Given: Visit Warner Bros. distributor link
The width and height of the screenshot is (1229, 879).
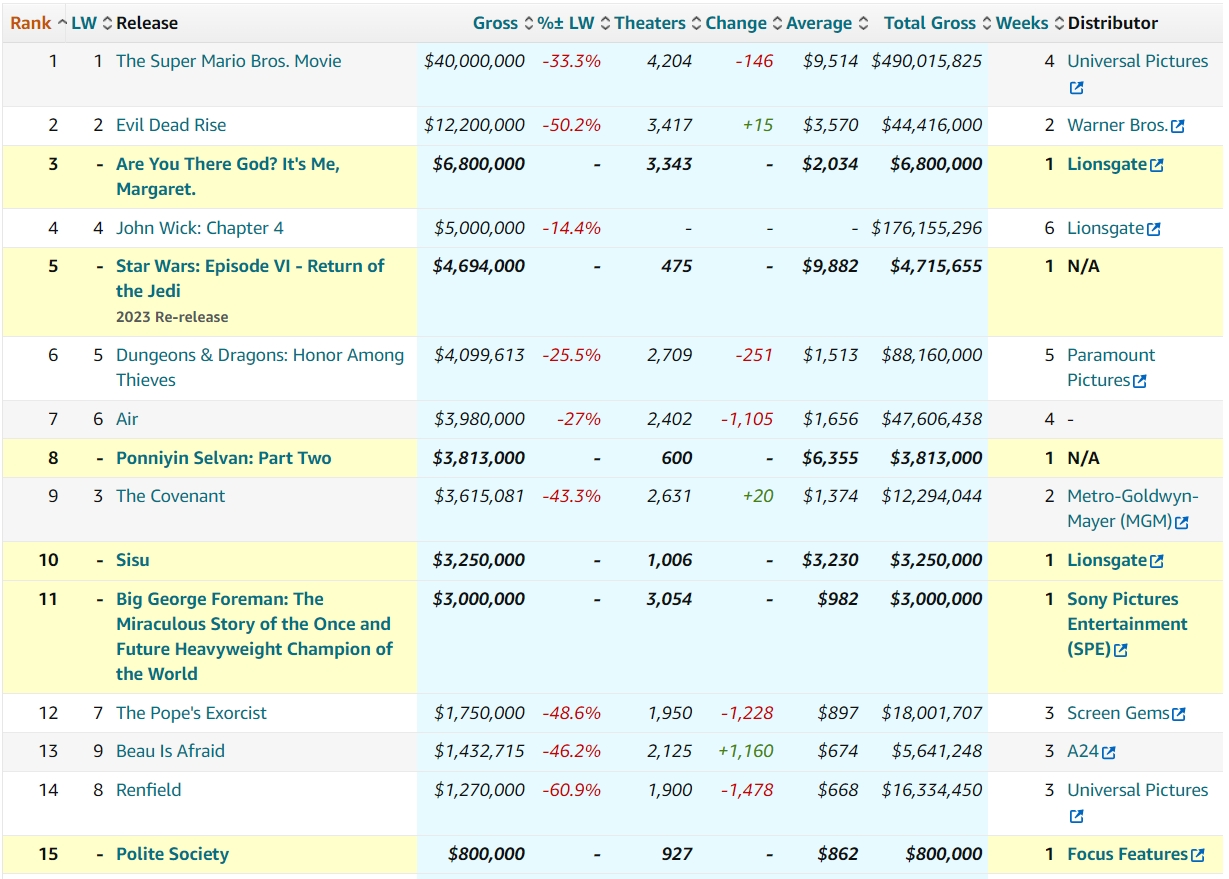Looking at the screenshot, I should (1117, 125).
